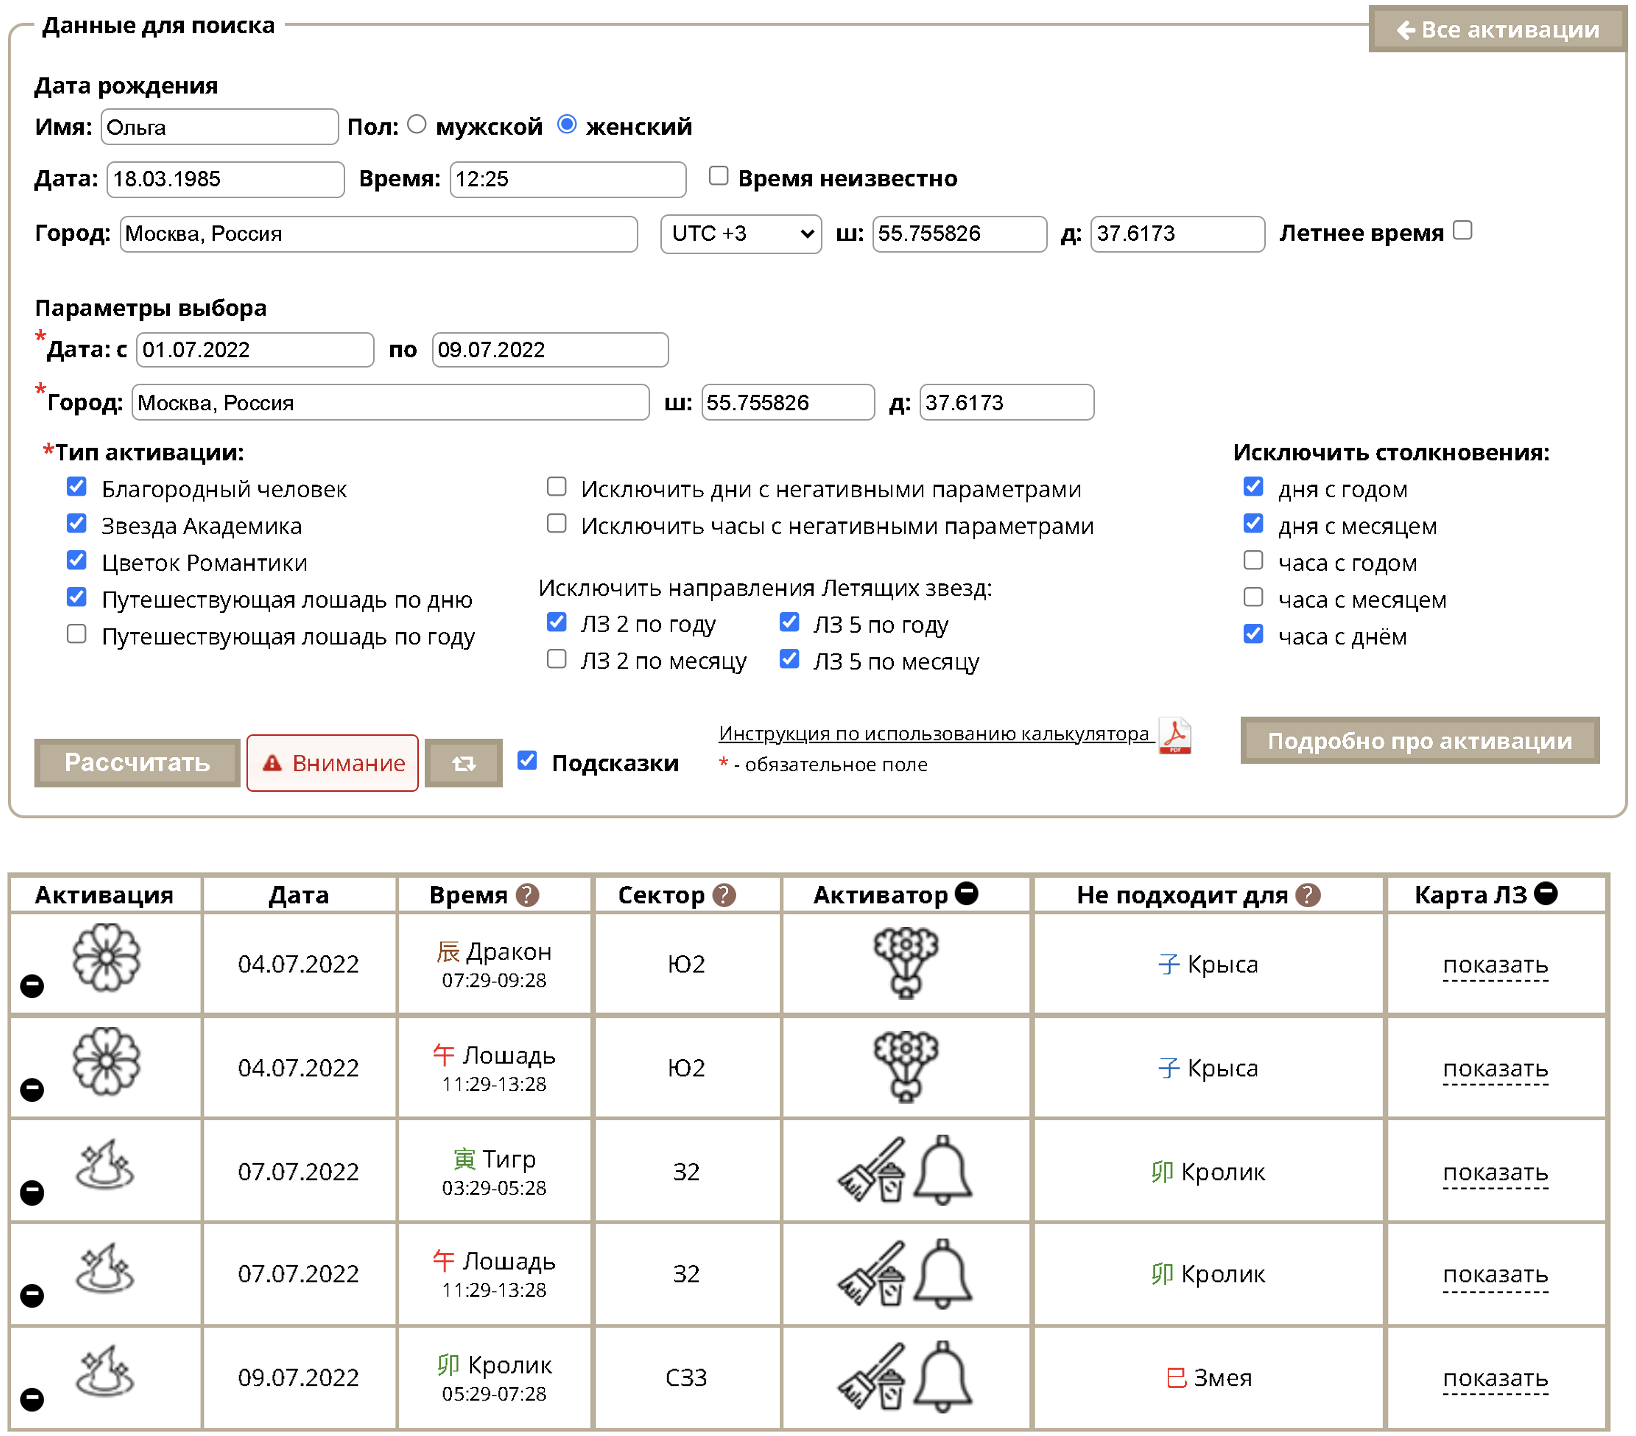Screen dimensions: 1636x1436
Task: Check Путешествующая лошадь по году
Action: [77, 634]
